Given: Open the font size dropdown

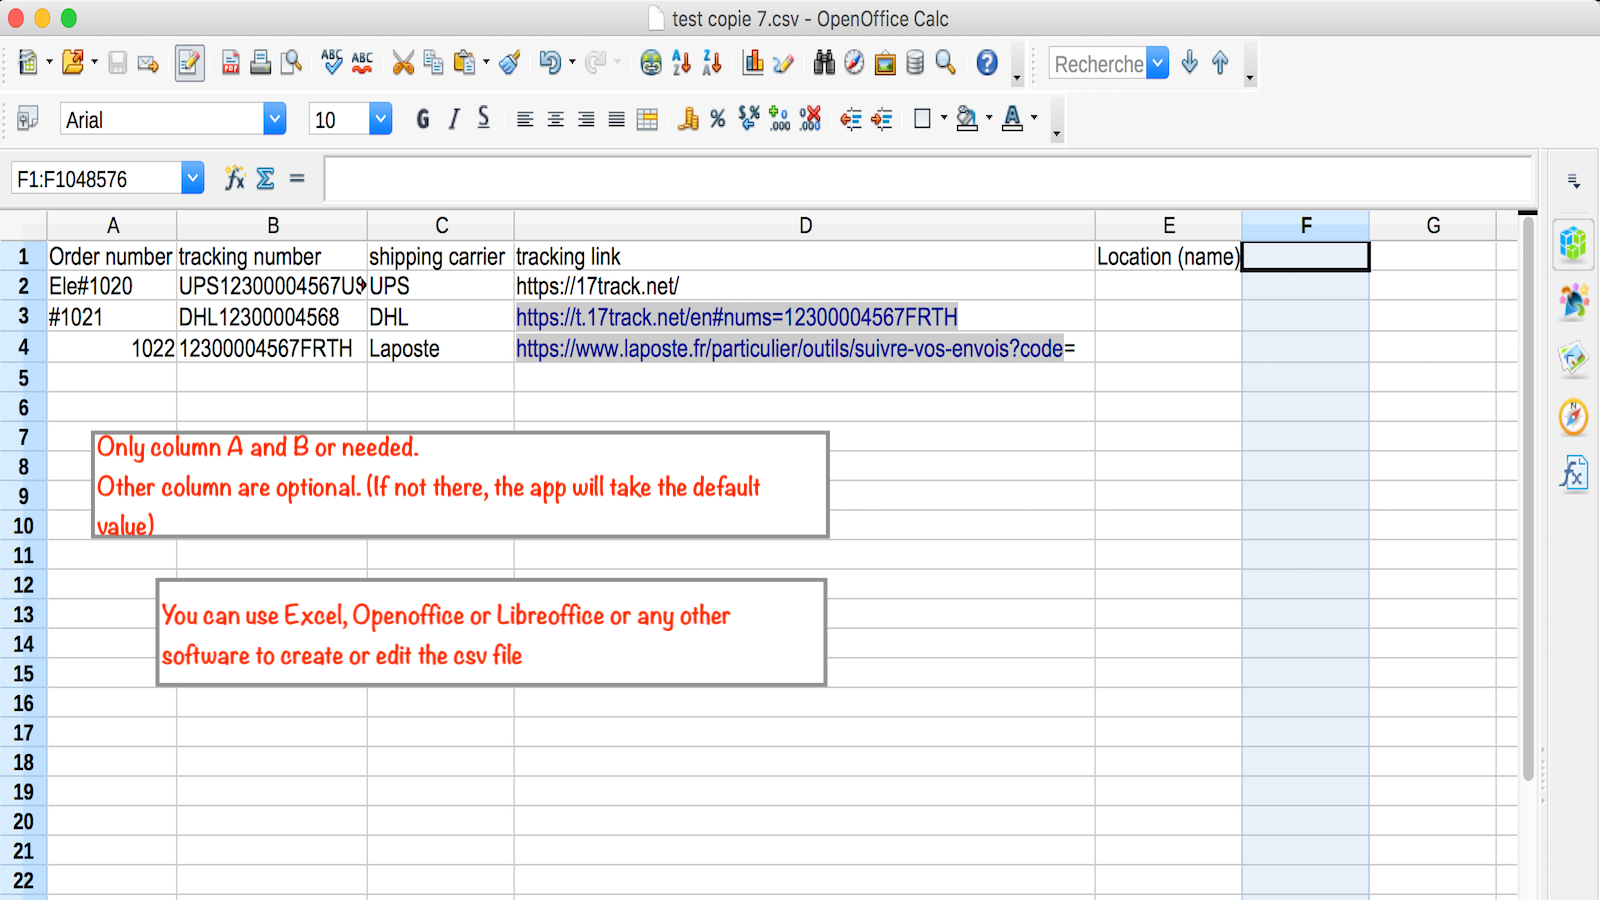Looking at the screenshot, I should [380, 119].
